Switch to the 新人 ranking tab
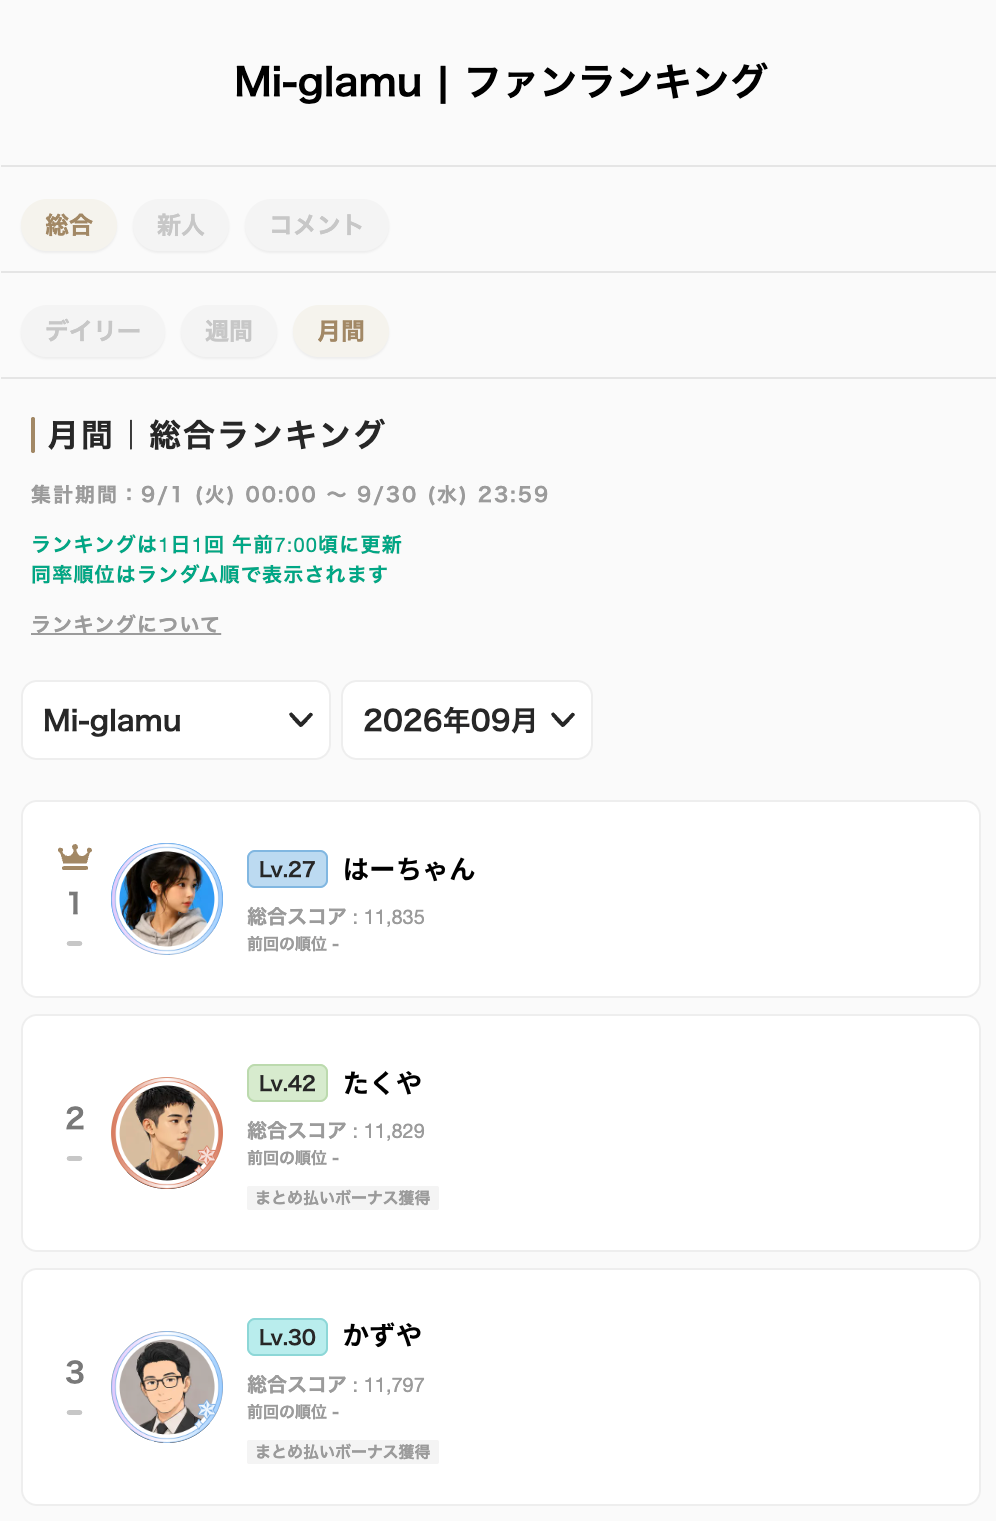Image resolution: width=996 pixels, height=1521 pixels. coord(181,225)
